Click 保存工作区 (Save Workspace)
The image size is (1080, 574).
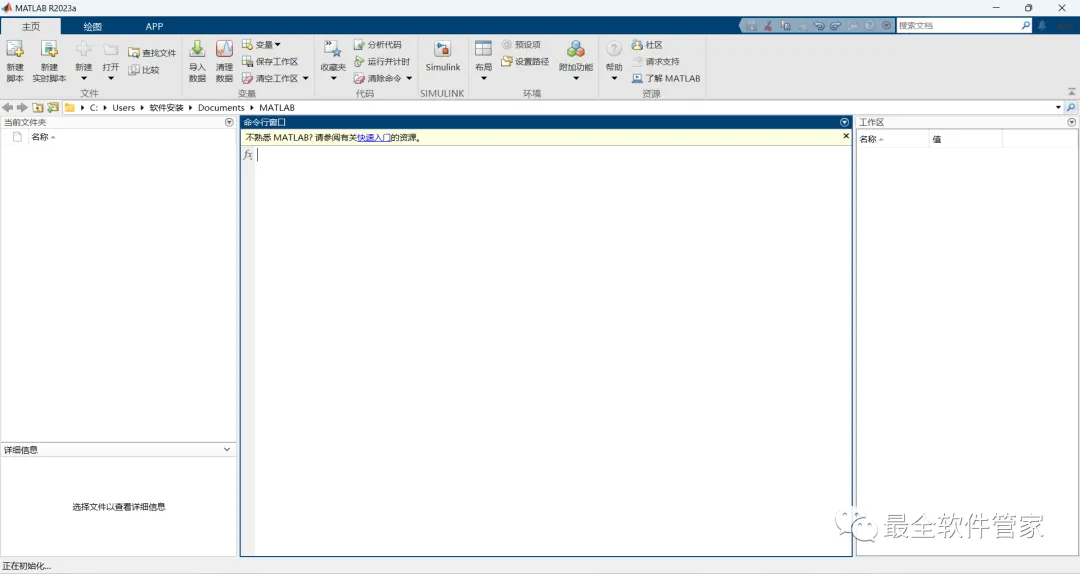tap(270, 61)
